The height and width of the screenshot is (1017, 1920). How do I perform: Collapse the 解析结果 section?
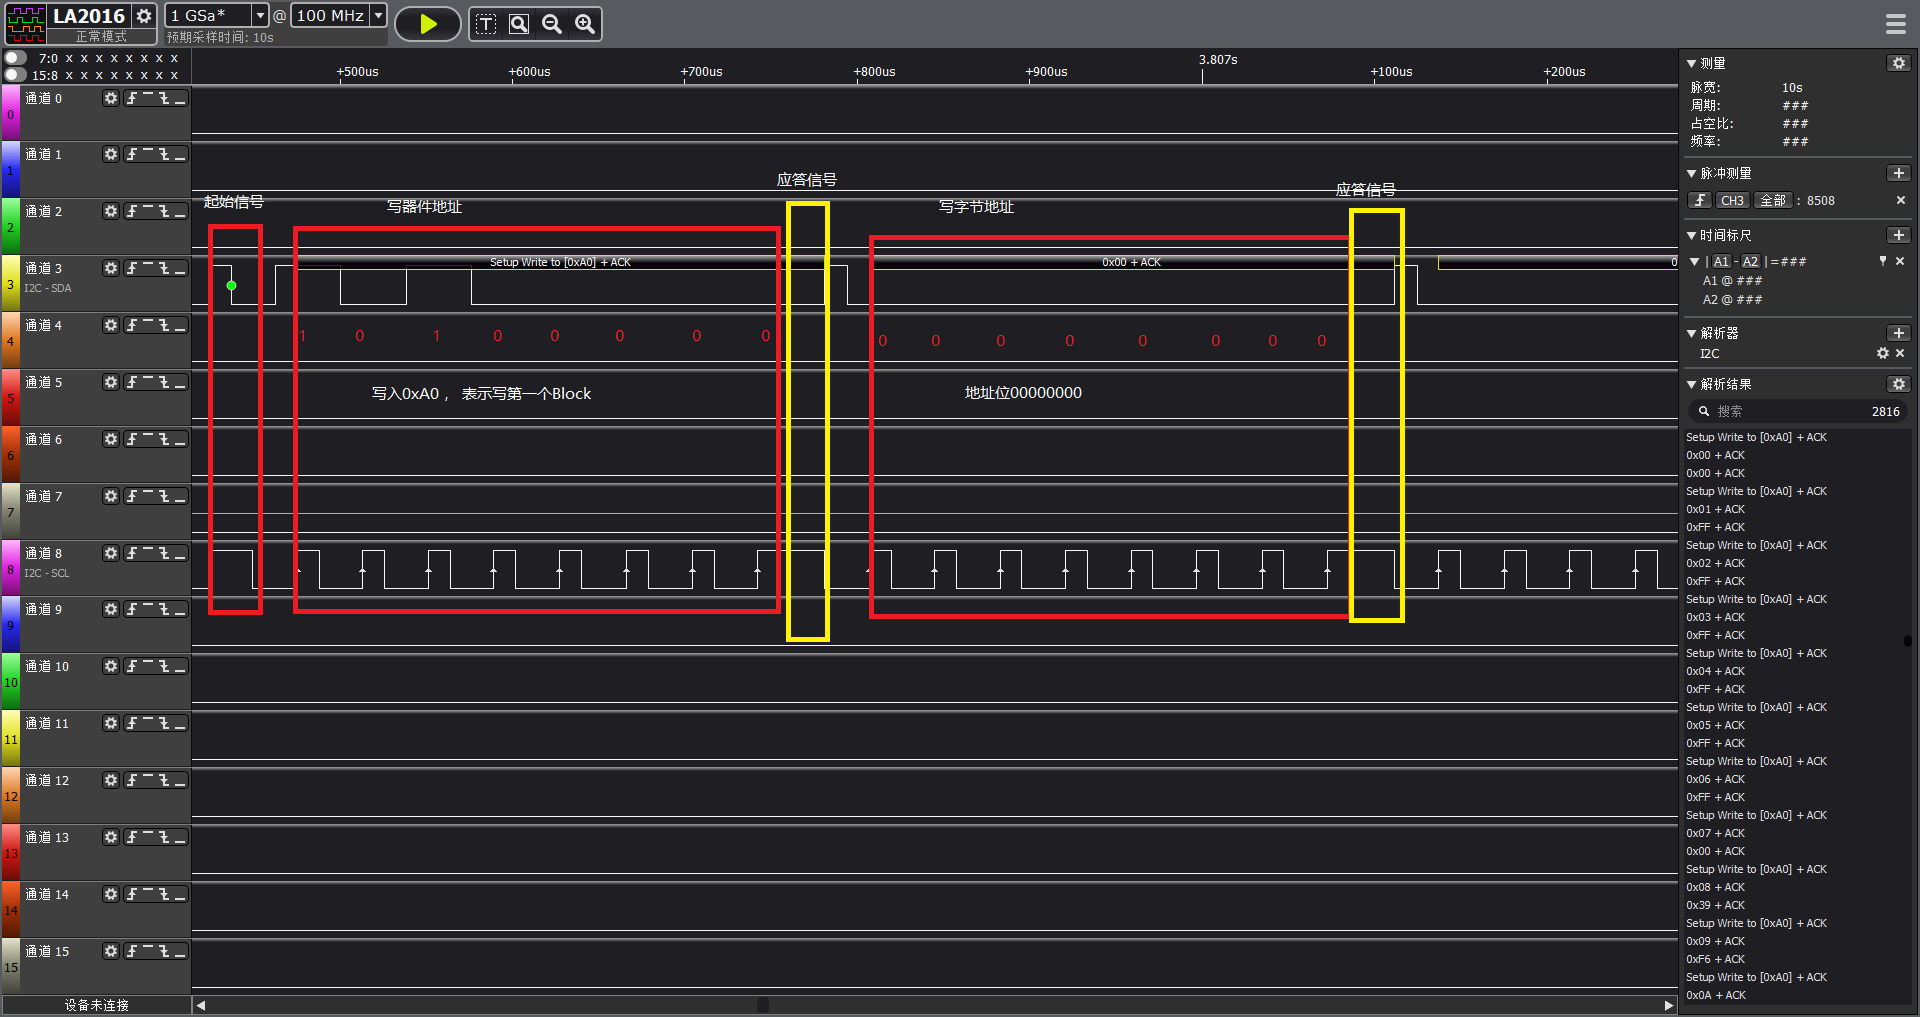tap(1691, 384)
